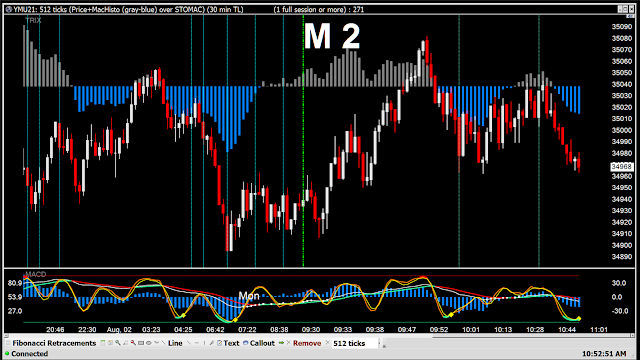Click the 06:42 time axis label
Viewport: 640px width, 360px height.
215,329
